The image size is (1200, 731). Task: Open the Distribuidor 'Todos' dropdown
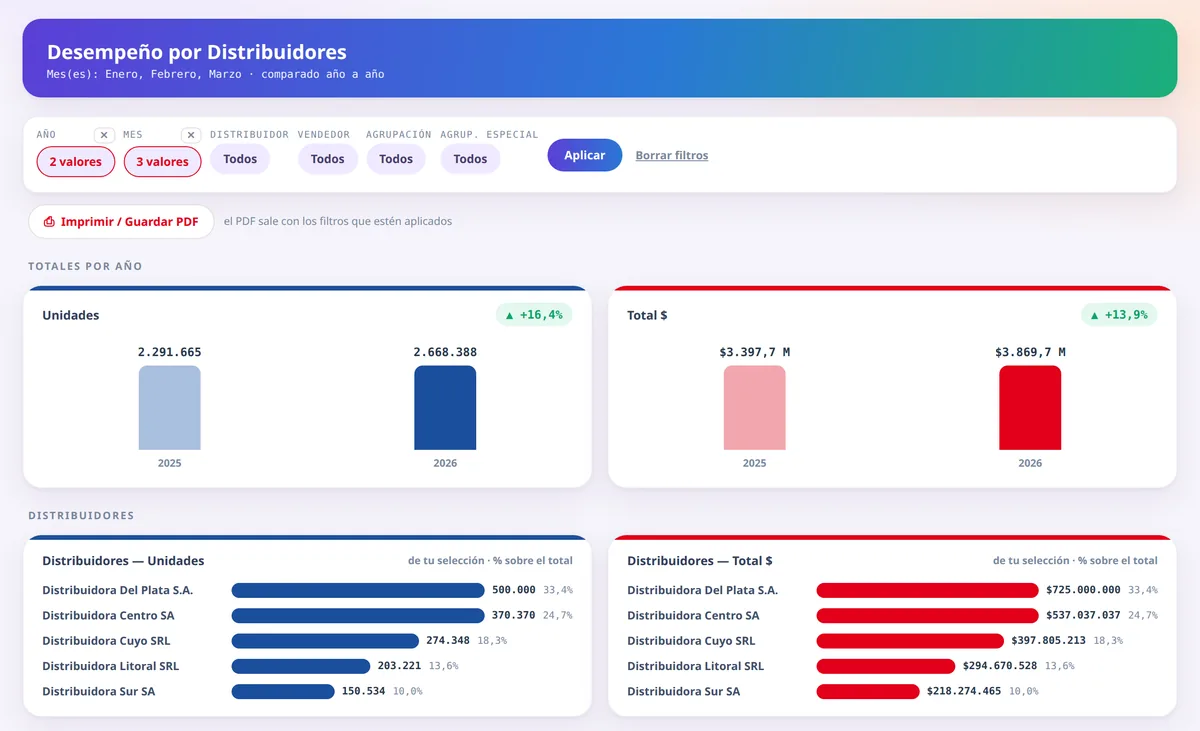(240, 159)
